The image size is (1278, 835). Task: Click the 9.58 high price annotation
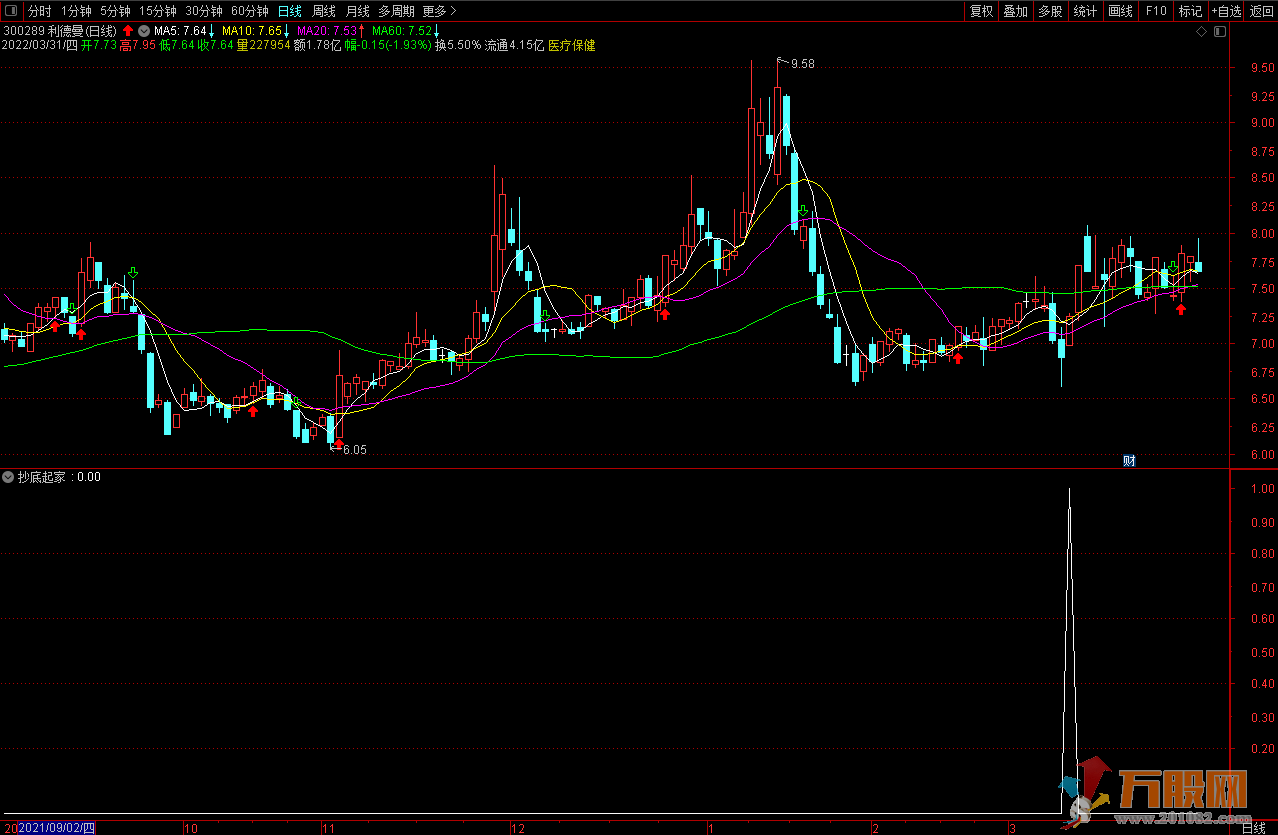tap(802, 64)
